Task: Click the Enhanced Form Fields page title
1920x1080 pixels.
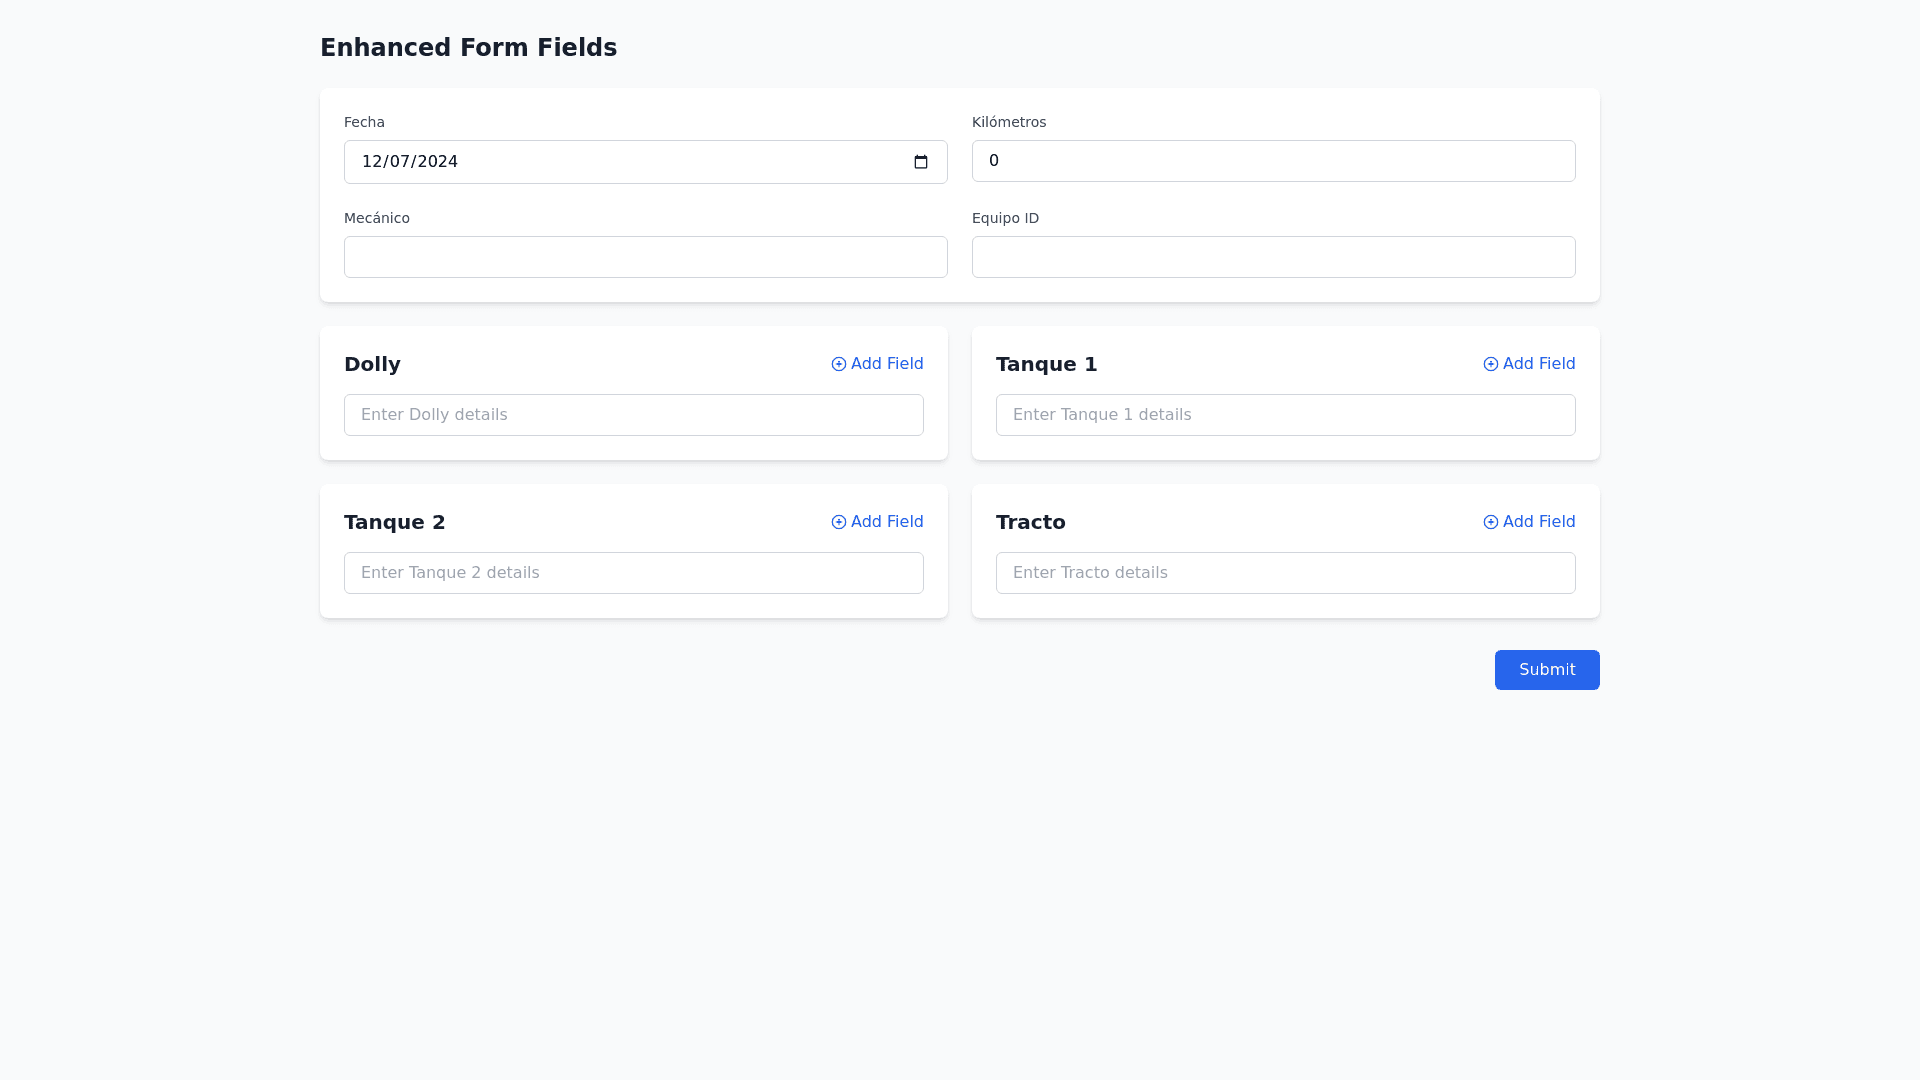Action: point(468,47)
